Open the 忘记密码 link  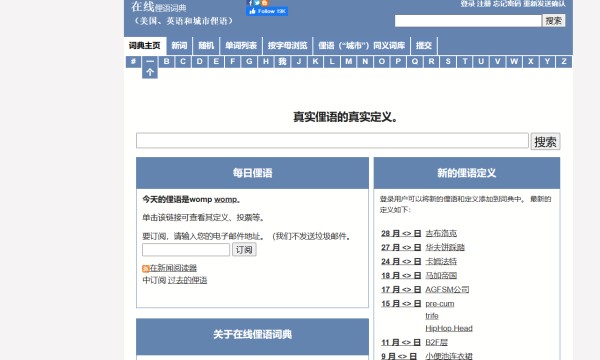coord(507,3)
